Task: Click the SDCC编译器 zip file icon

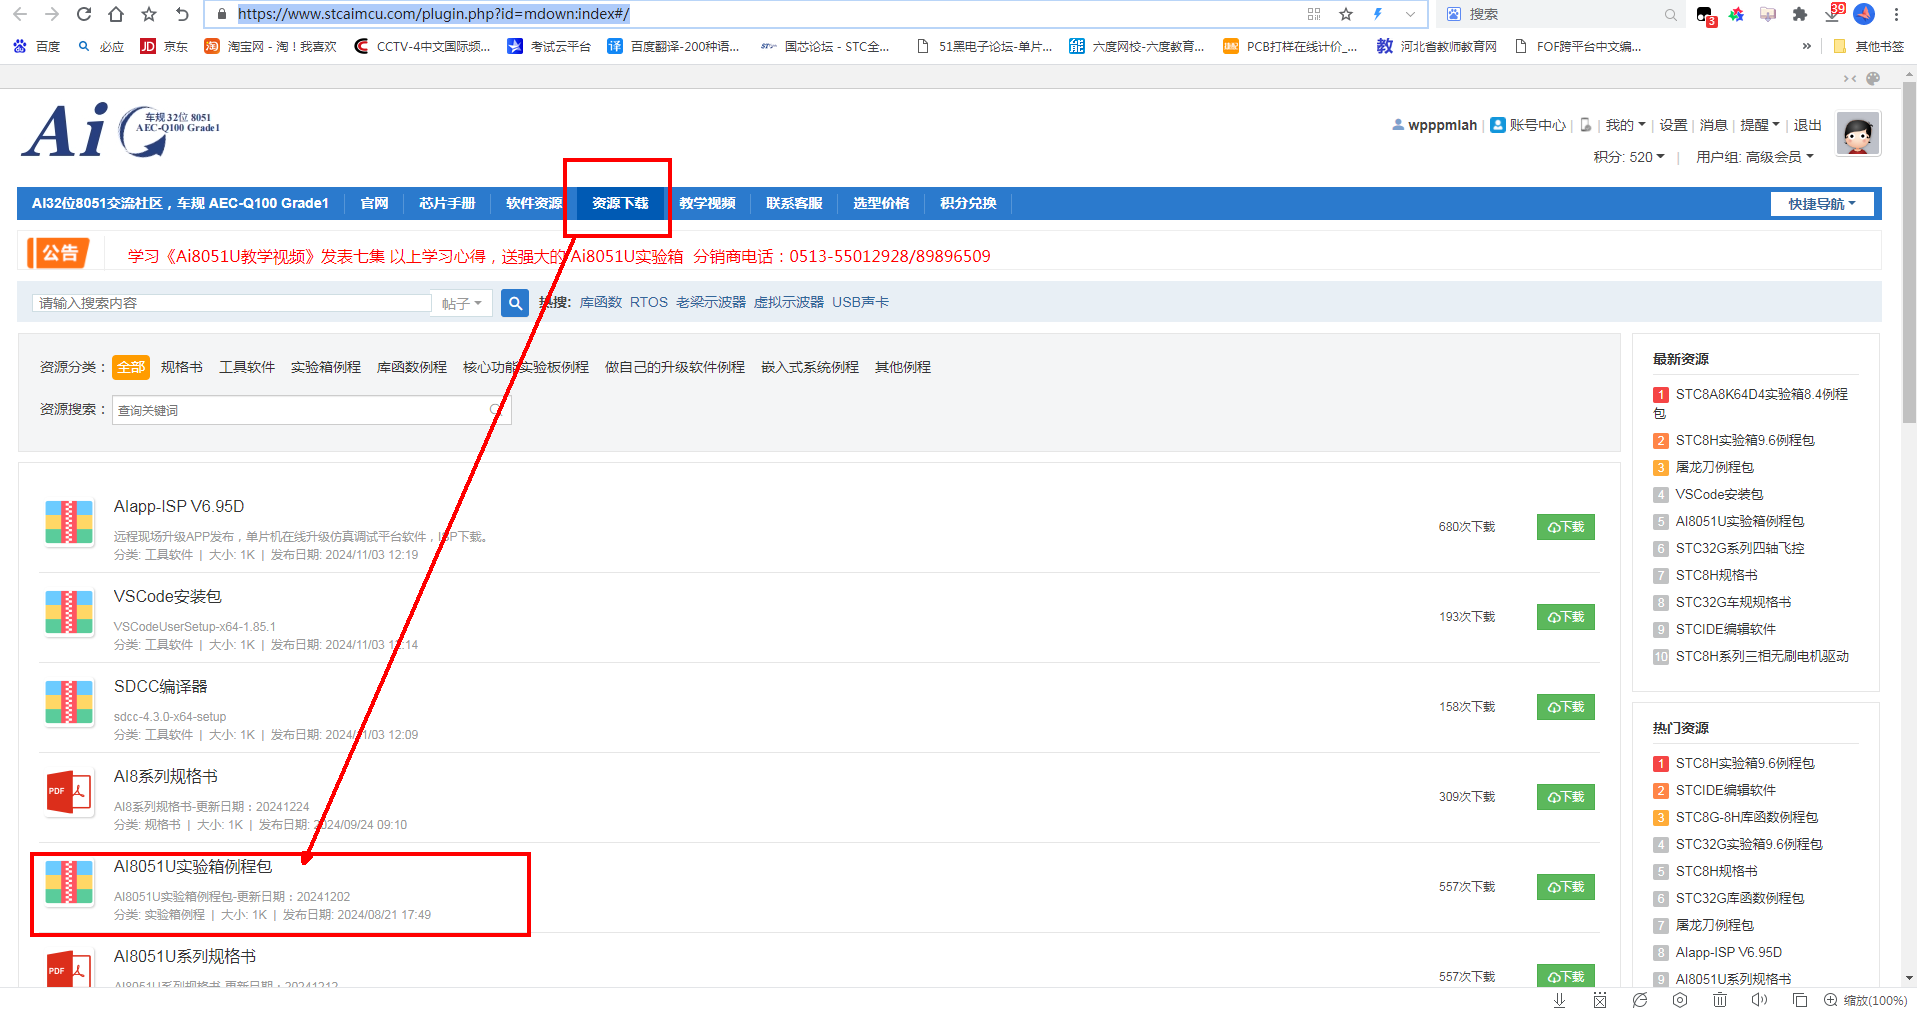Action: pyautogui.click(x=69, y=703)
